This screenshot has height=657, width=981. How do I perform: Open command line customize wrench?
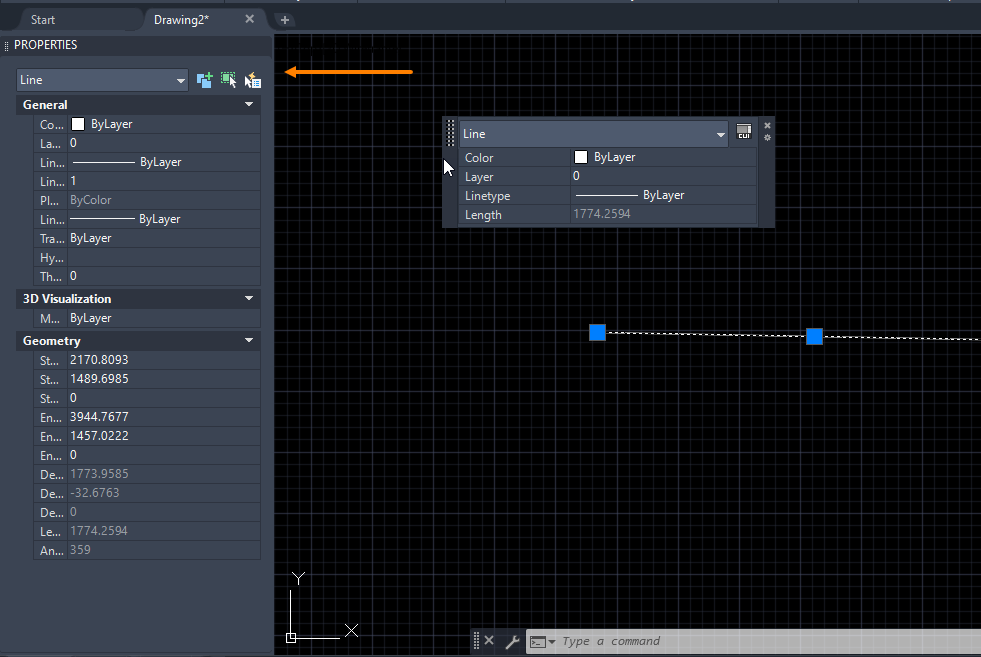tap(512, 641)
